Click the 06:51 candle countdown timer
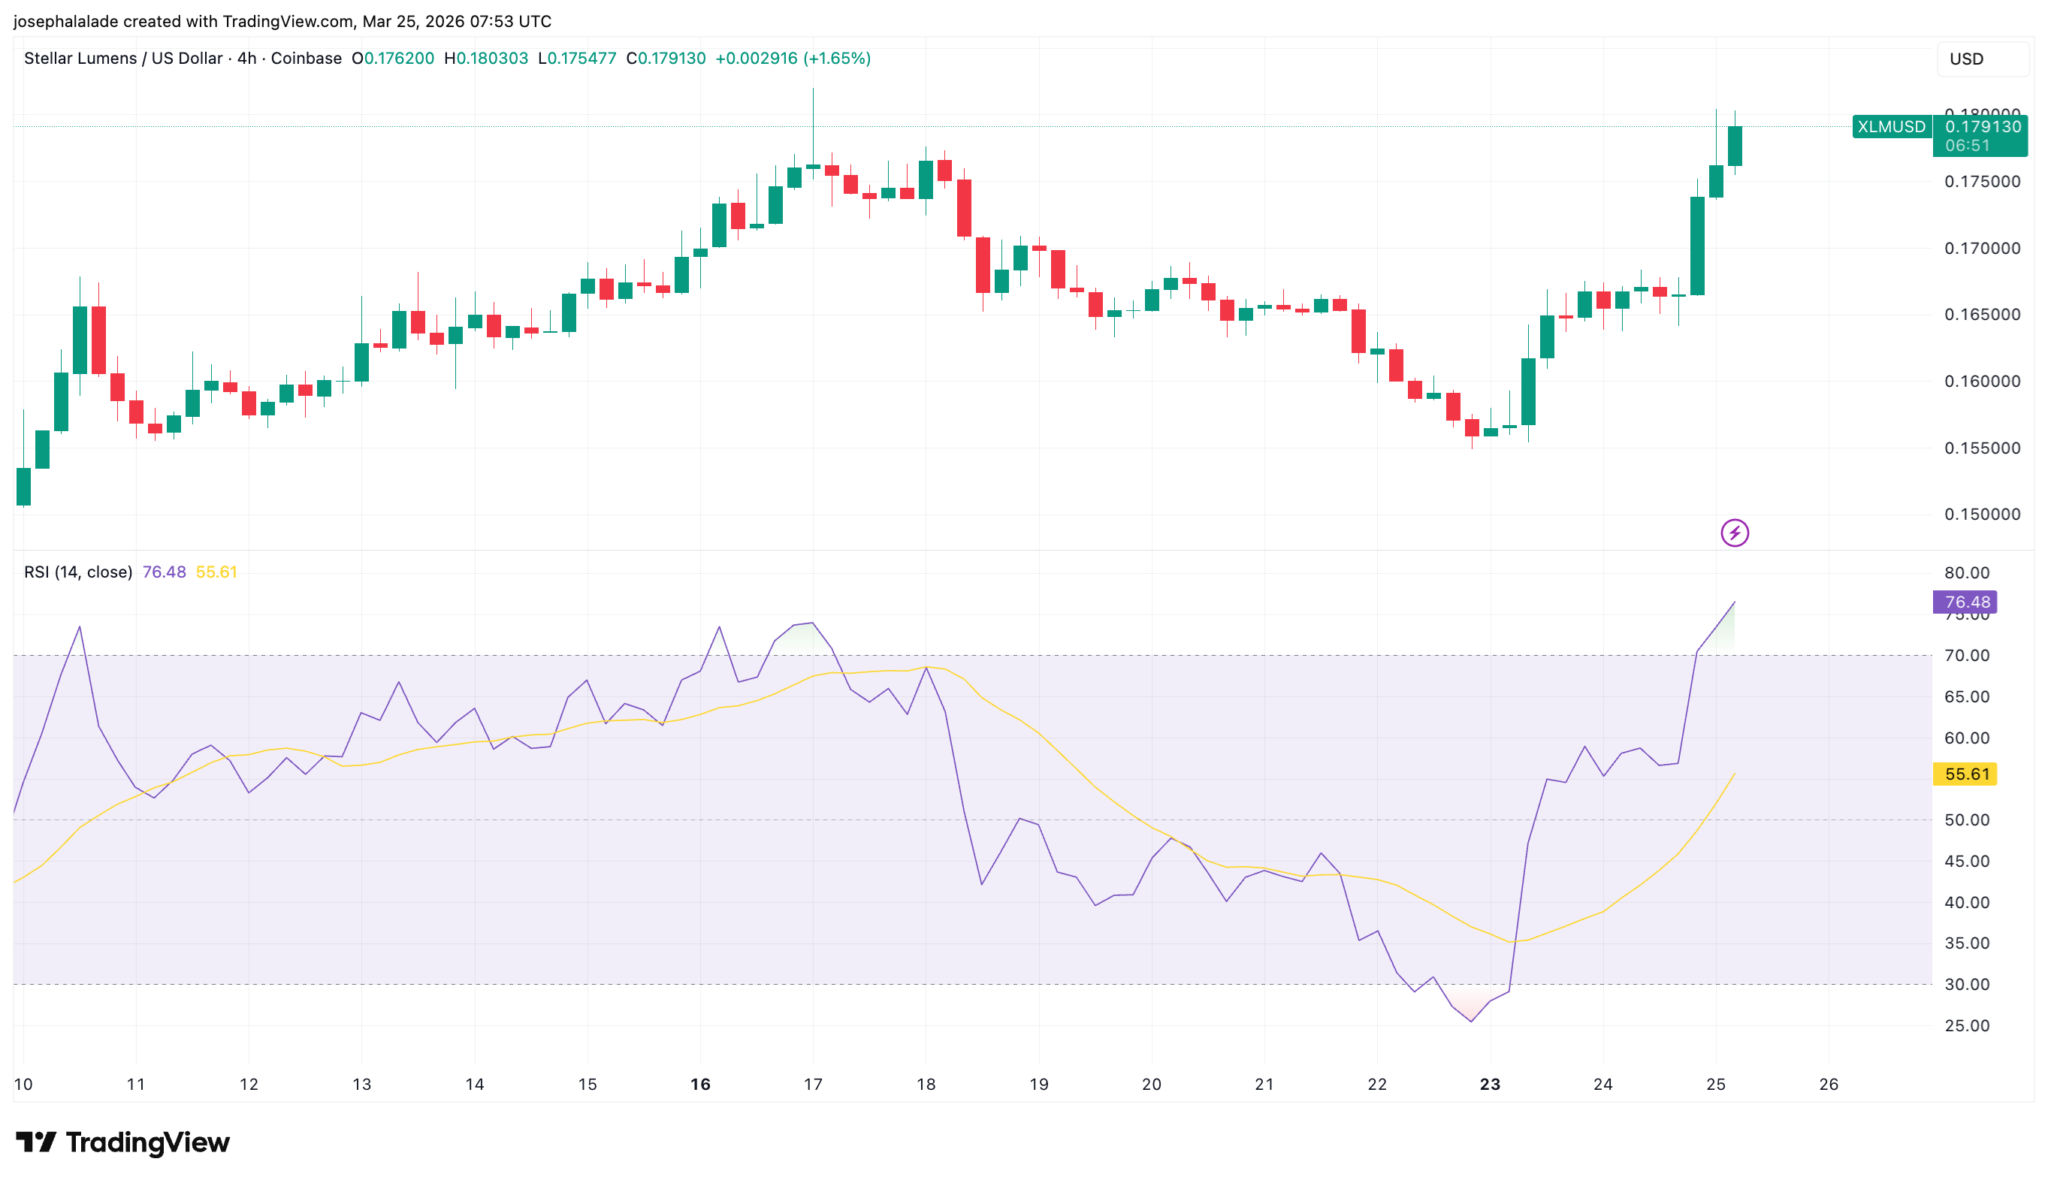Screen dimensions: 2048x1183 [x=1967, y=146]
